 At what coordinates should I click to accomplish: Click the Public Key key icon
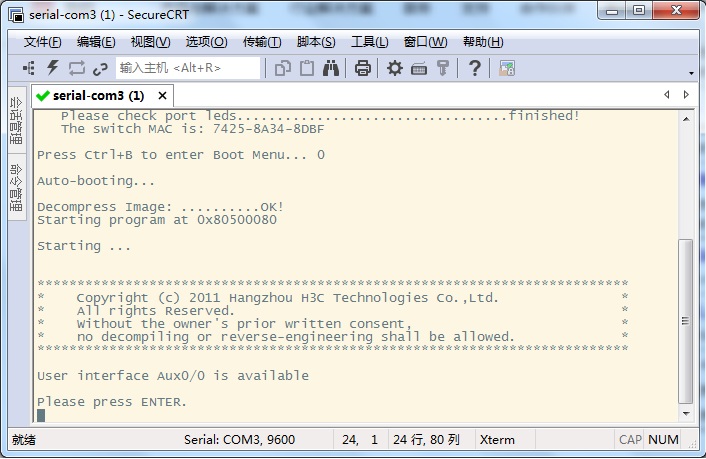(443, 68)
